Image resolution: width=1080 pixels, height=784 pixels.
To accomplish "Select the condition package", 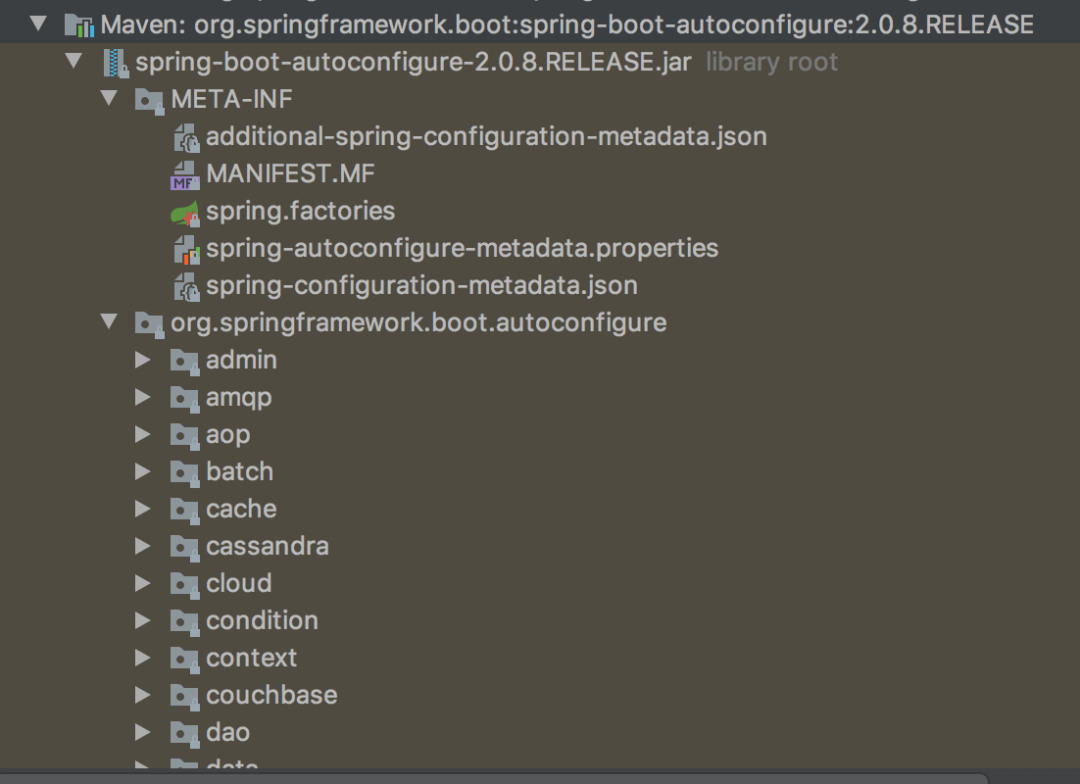I will pyautogui.click(x=262, y=620).
